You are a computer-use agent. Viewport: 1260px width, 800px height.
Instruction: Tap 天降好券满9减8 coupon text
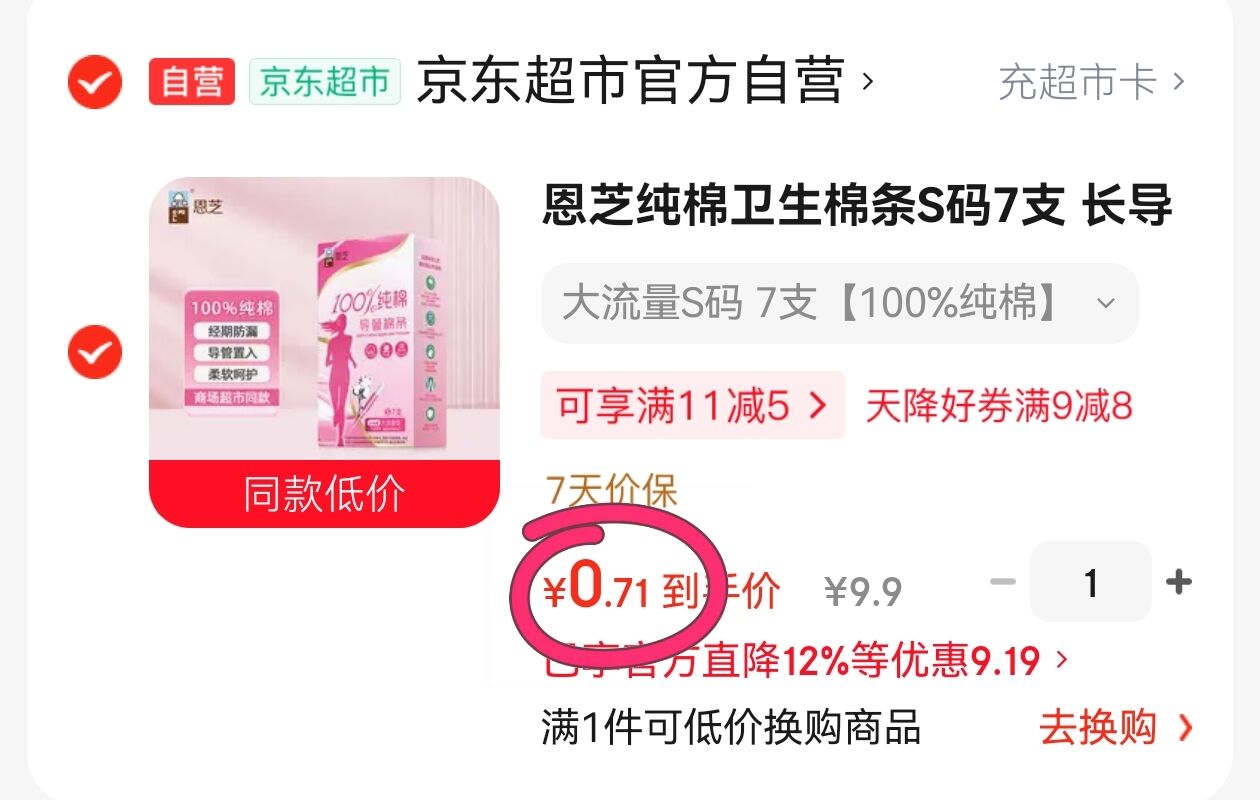[x=999, y=406]
